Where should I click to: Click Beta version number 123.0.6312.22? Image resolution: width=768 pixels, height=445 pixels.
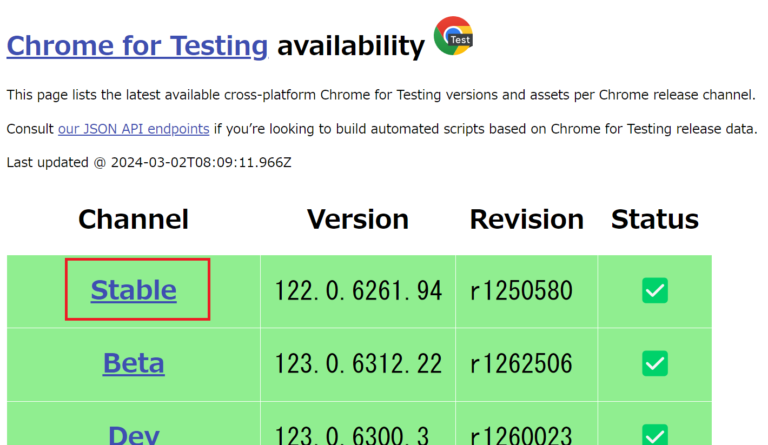coord(358,363)
